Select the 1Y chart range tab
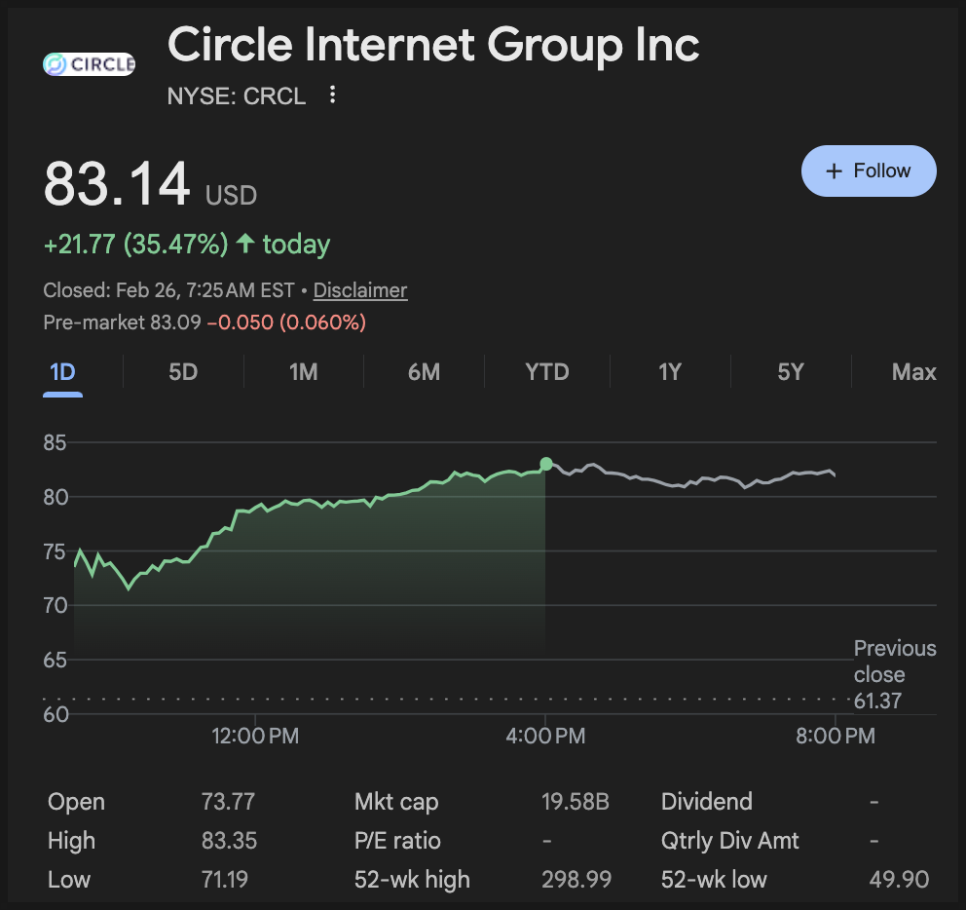 tap(669, 372)
